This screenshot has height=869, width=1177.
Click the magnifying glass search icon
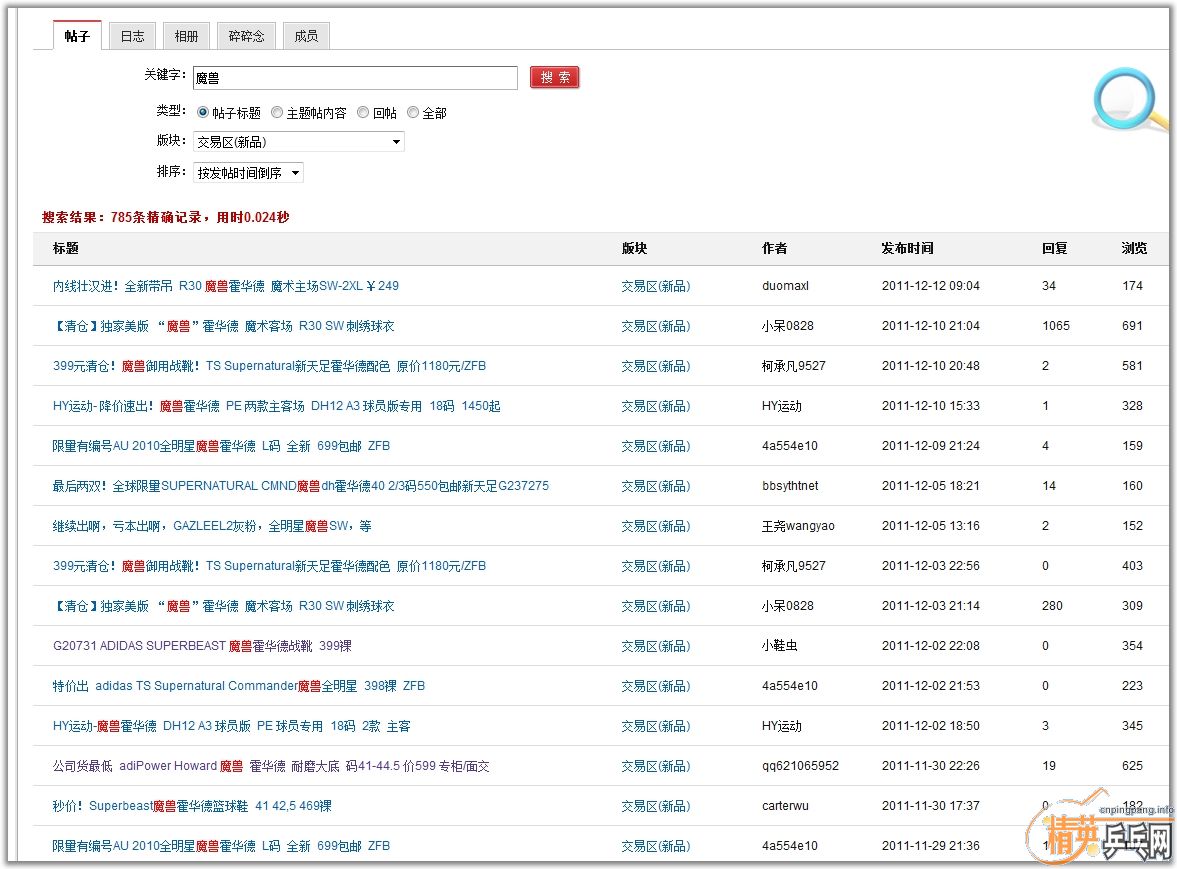click(1128, 101)
